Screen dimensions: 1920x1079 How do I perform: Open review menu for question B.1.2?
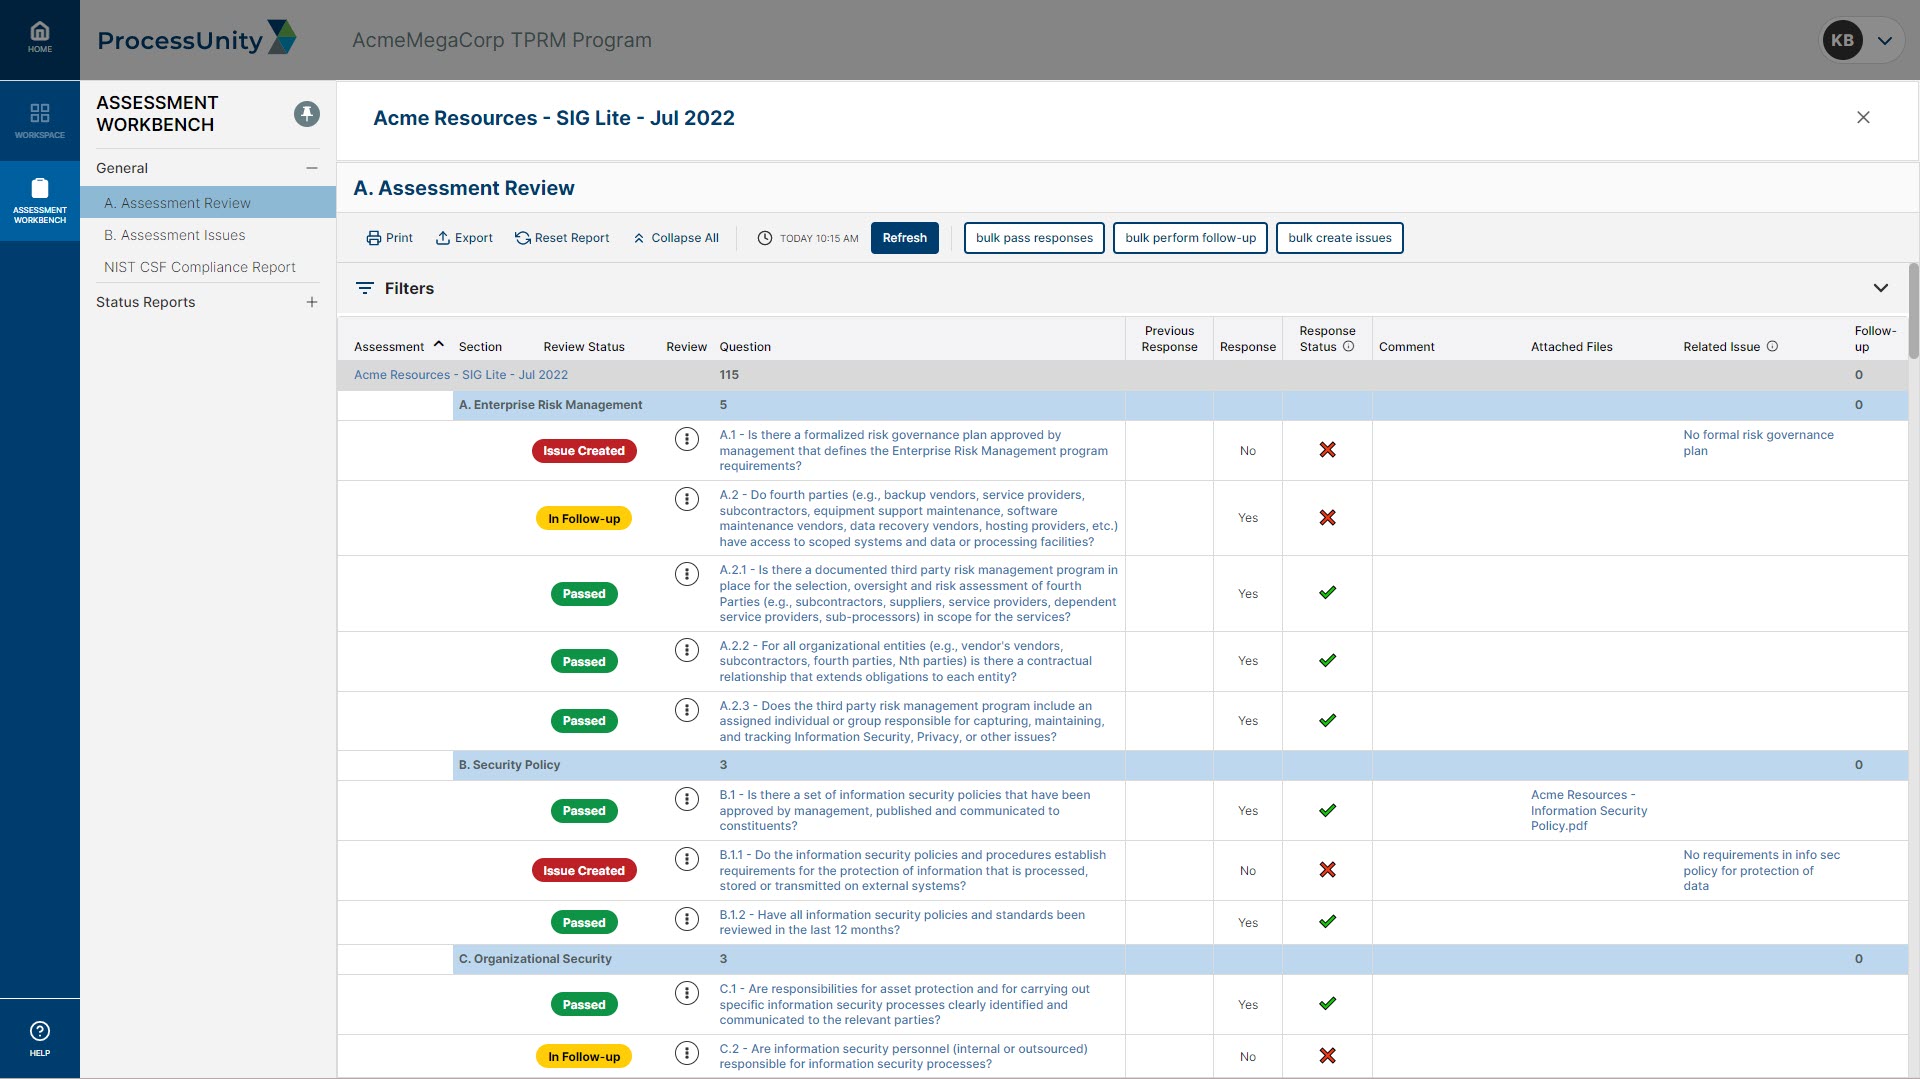tap(687, 919)
